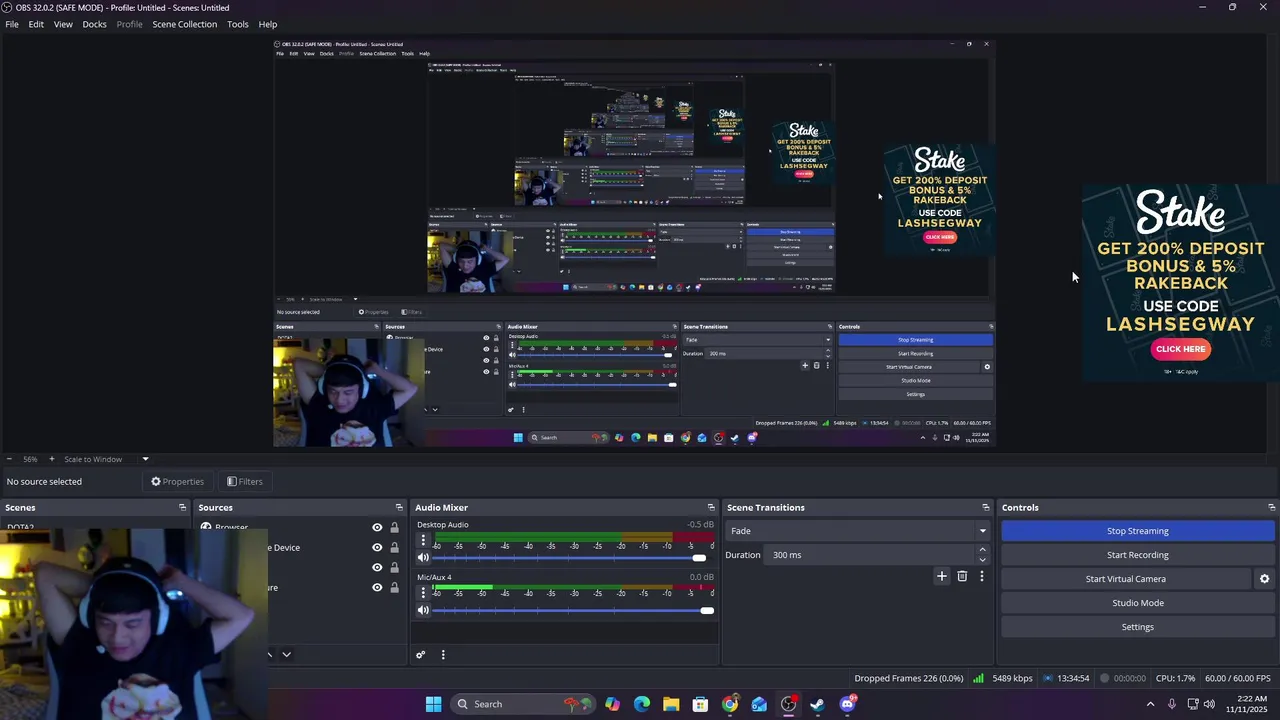
Task: Open Mic/Aux 4 three-dot options menu
Action: coord(423,592)
